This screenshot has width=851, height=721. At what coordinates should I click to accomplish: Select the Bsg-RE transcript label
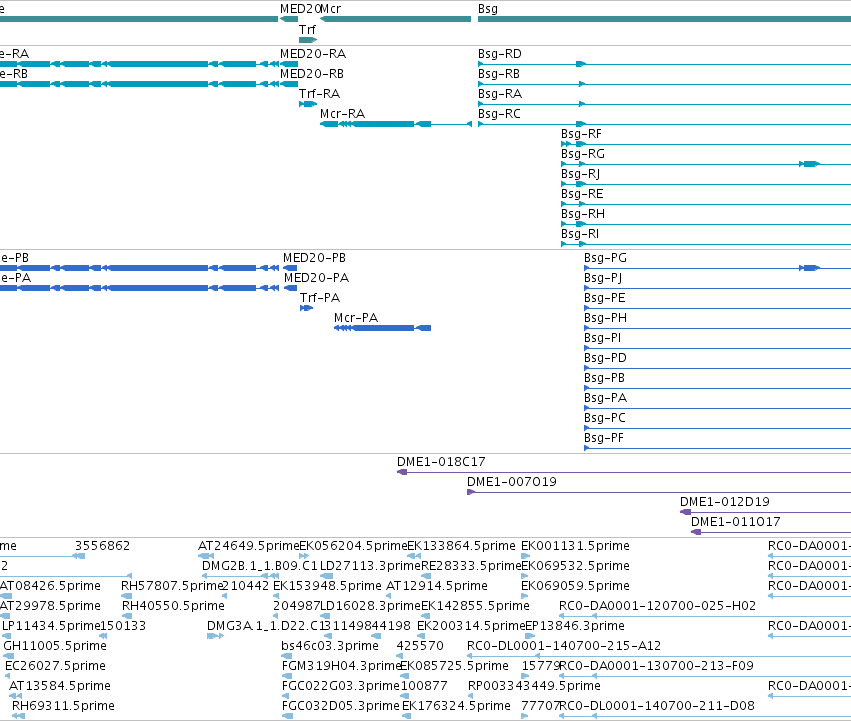(582, 194)
